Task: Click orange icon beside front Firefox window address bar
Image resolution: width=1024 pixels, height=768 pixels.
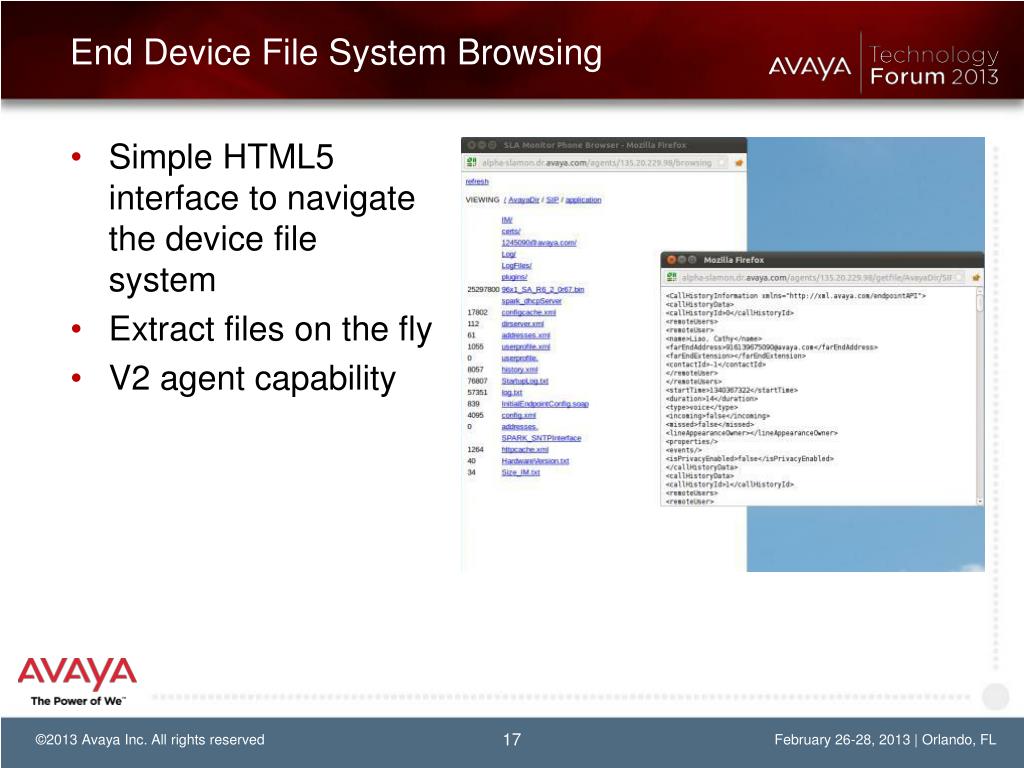Action: point(976,278)
